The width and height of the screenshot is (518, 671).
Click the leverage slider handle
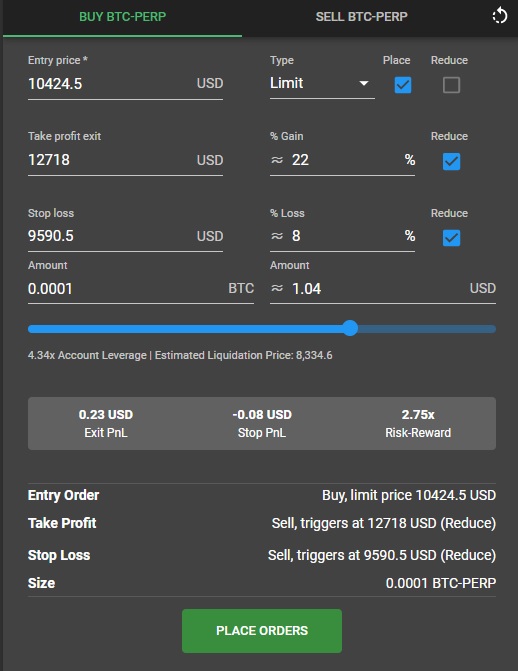pyautogui.click(x=350, y=328)
